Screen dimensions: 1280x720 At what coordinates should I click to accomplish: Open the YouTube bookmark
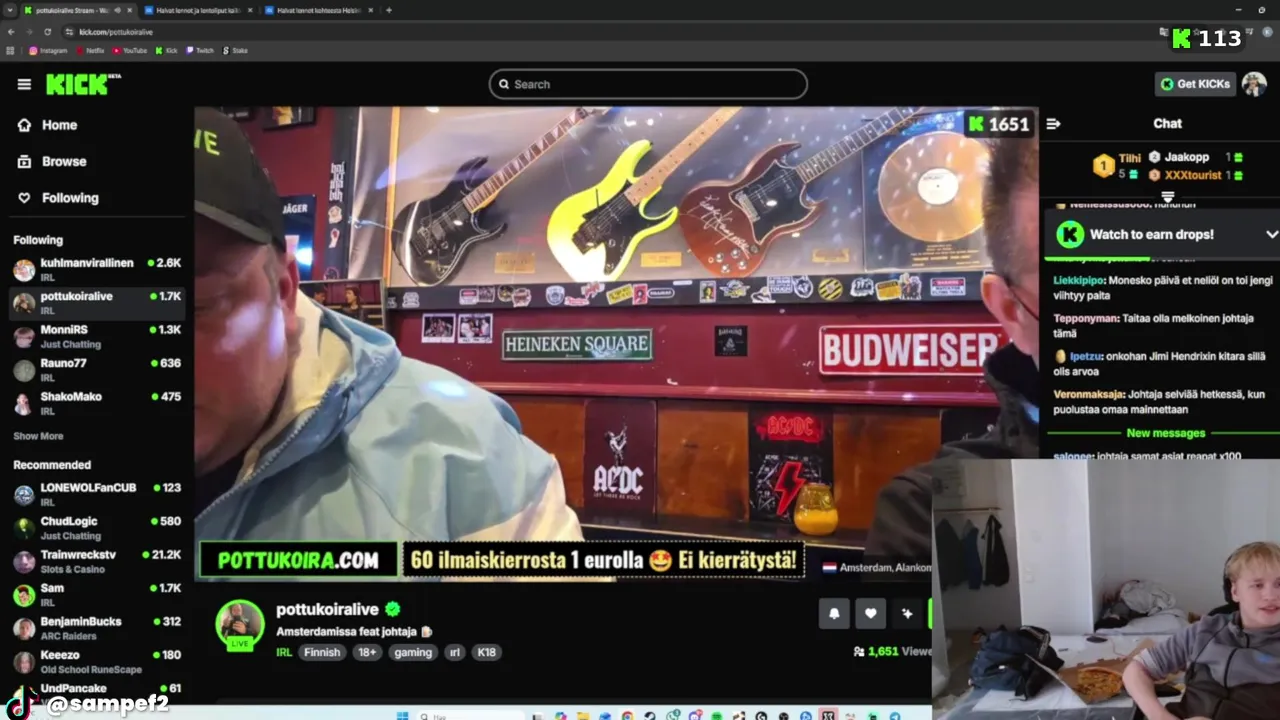pos(130,50)
